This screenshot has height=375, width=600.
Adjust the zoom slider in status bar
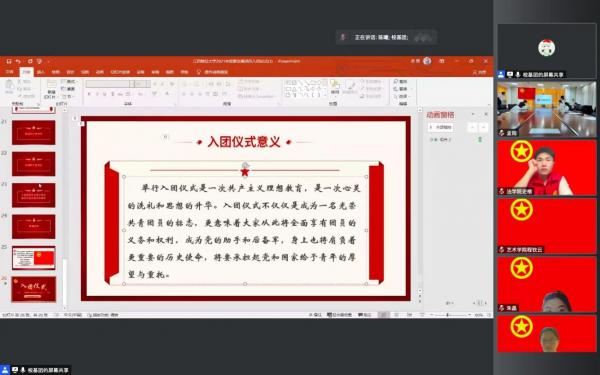point(449,315)
